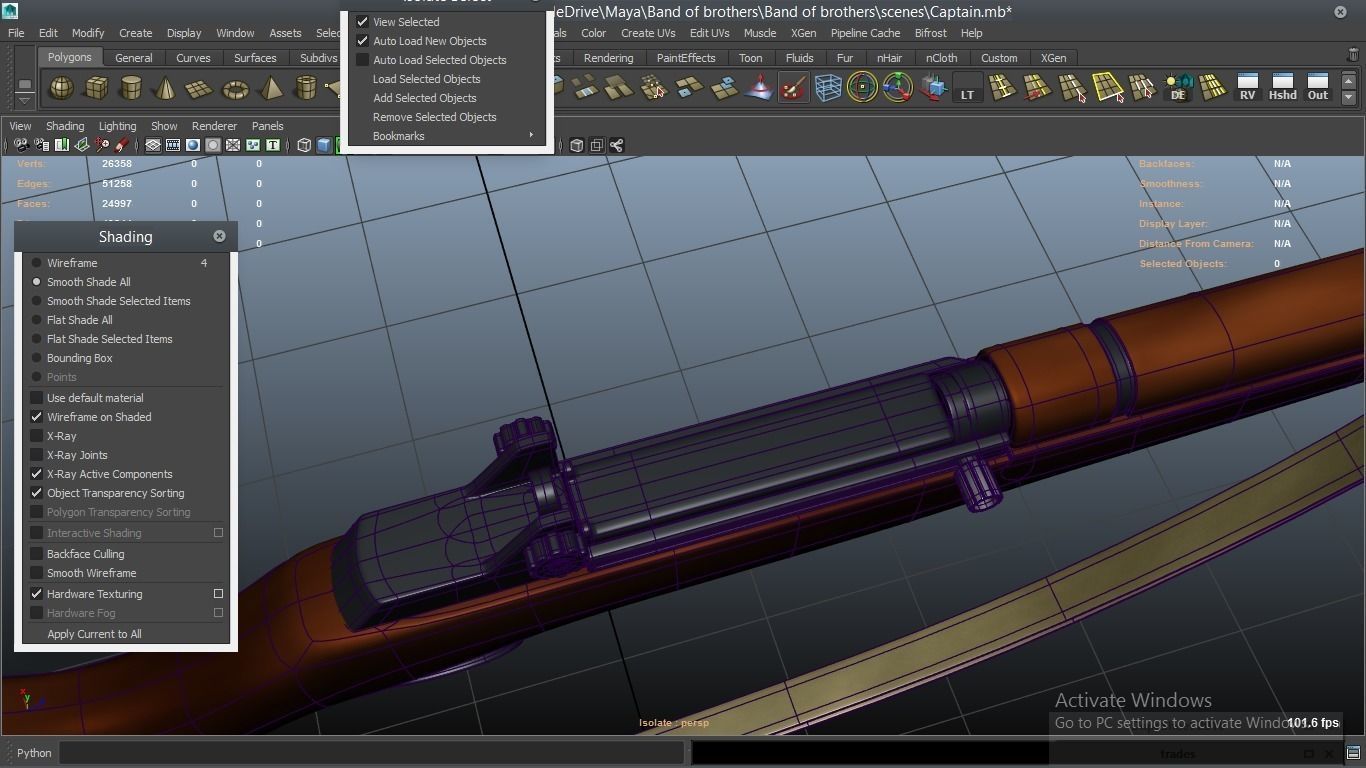Viewport: 1366px width, 768px height.
Task: Select the Sculpt Geometry brush tool
Action: (793, 89)
